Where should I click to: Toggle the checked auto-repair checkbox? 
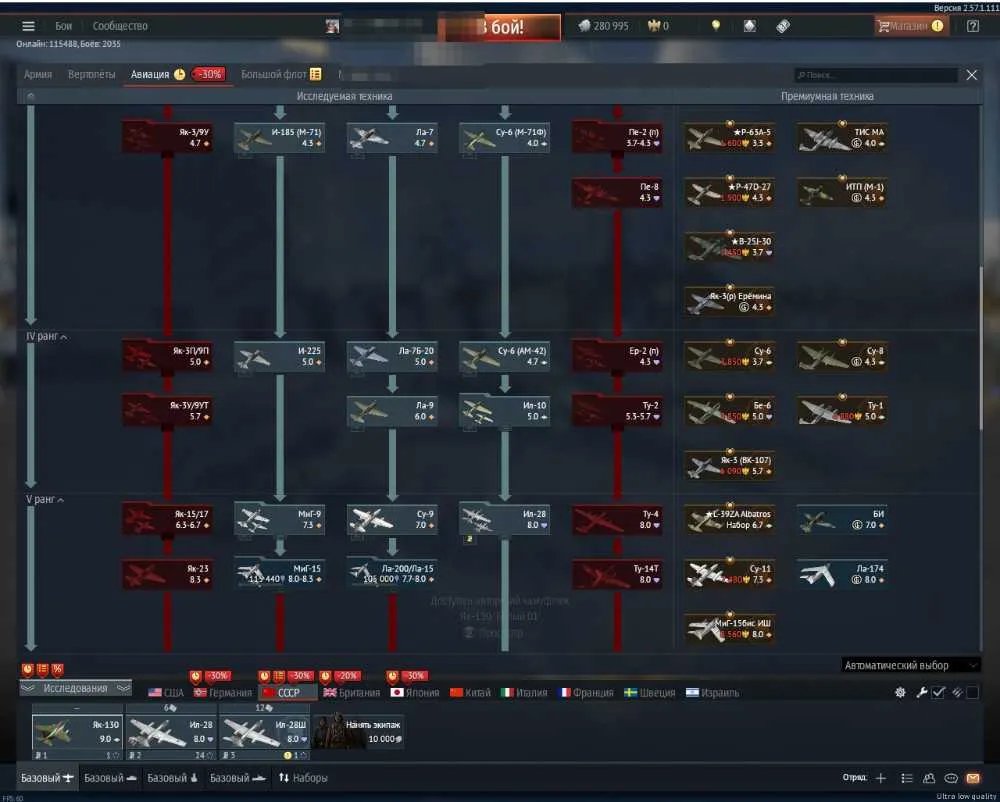click(x=938, y=692)
